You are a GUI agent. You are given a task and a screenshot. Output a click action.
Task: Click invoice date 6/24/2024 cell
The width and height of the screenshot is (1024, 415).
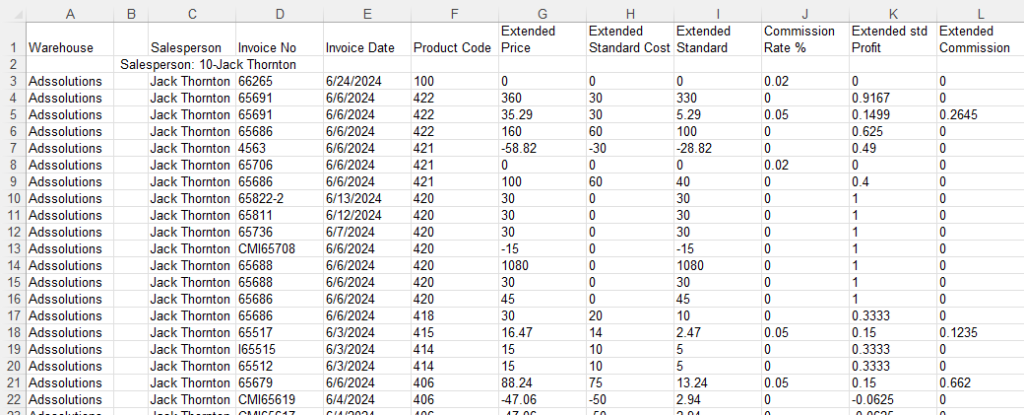pos(367,82)
